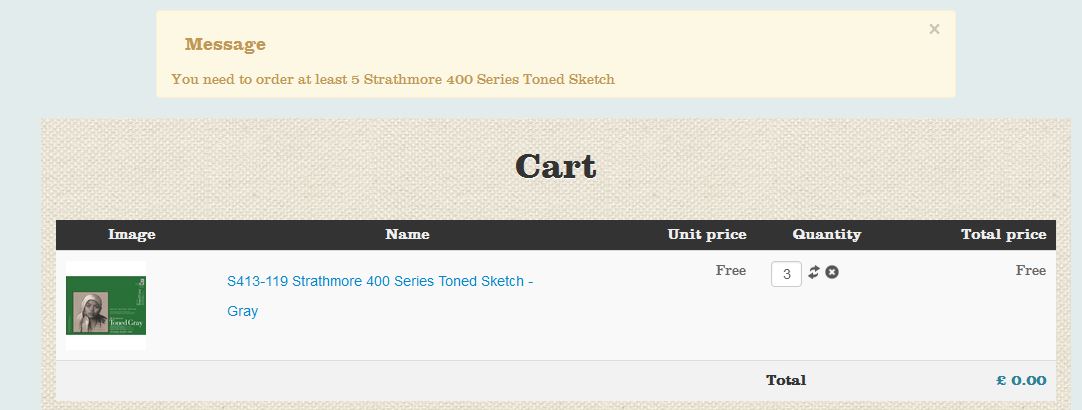Select the Total price column header
The height and width of the screenshot is (410, 1082).
1003,234
